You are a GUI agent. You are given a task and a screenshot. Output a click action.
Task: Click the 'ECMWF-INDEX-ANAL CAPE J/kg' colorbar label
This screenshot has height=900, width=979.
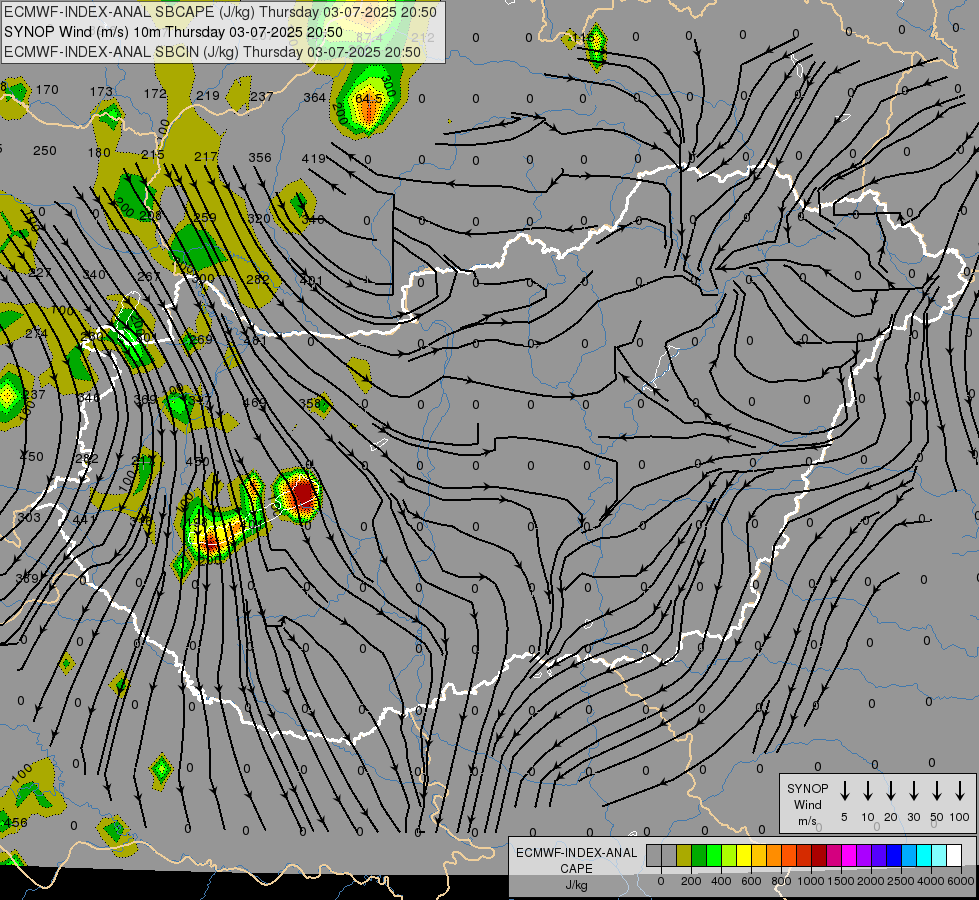tap(576, 869)
